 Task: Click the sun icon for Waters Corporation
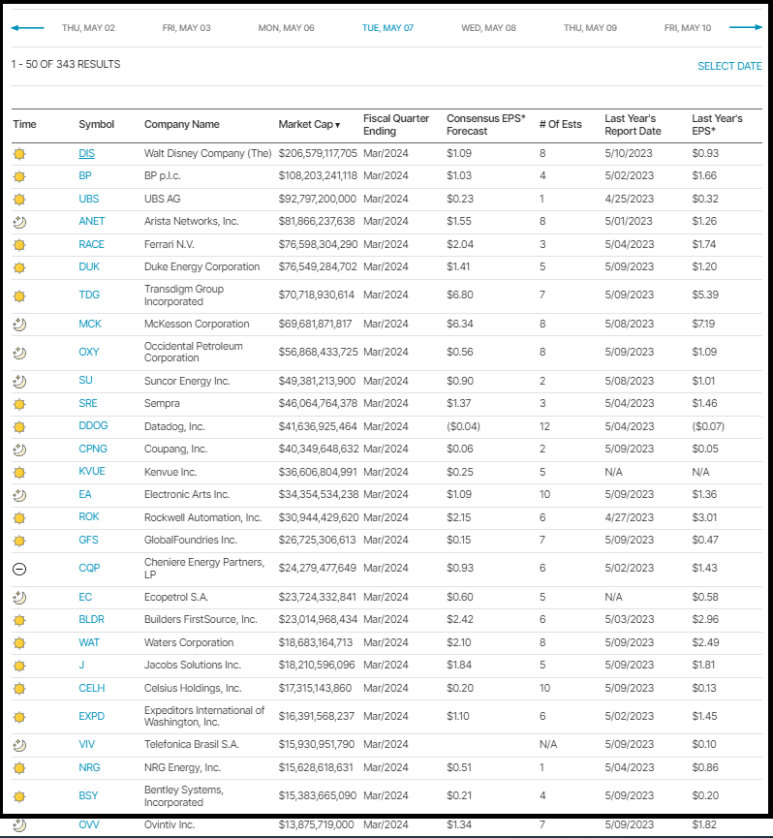(19, 643)
